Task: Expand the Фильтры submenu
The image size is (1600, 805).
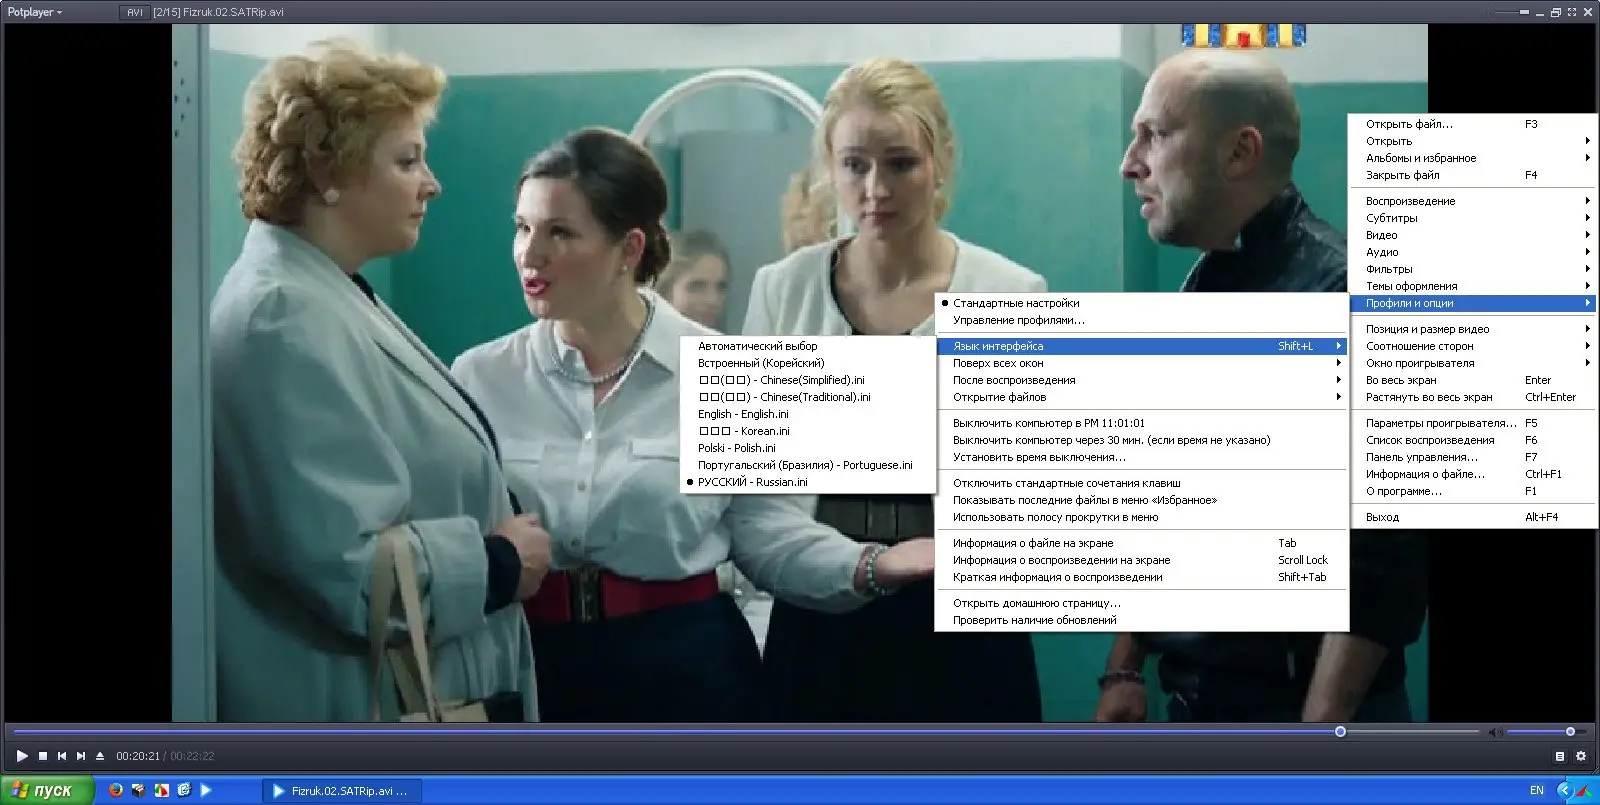Action: 1472,269
